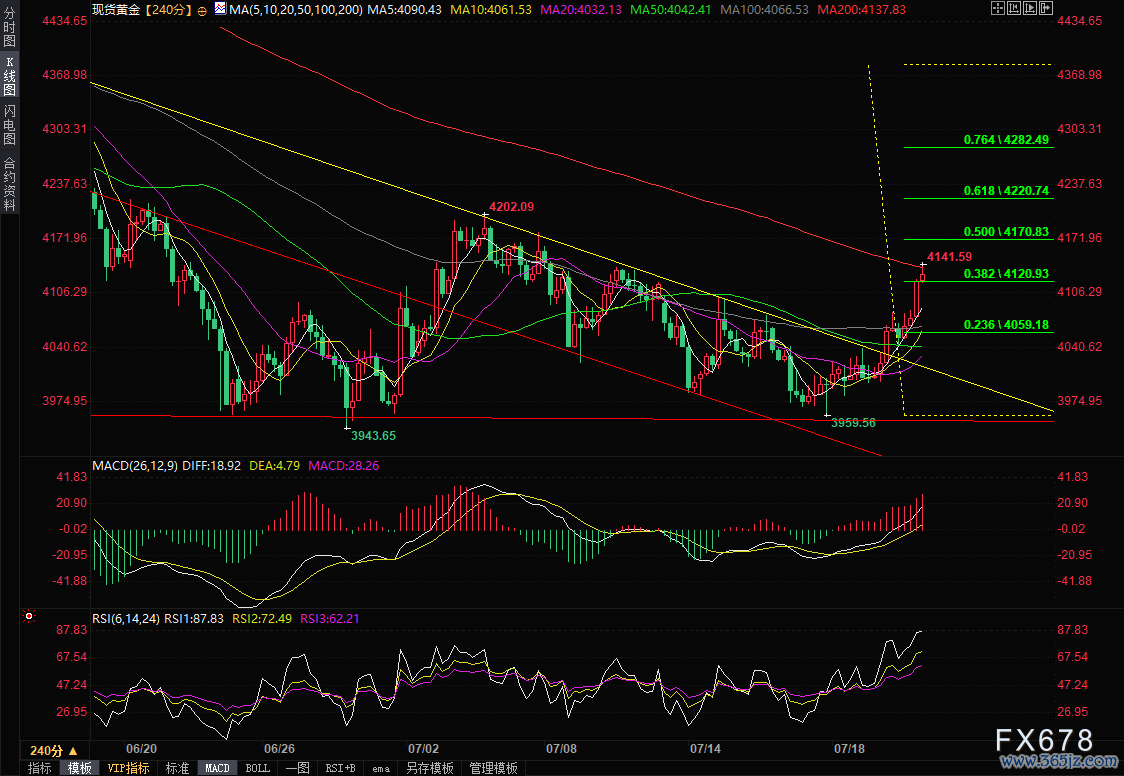Image resolution: width=1124 pixels, height=776 pixels.
Task: Open the 合约资料 side tab
Action: [x=9, y=183]
